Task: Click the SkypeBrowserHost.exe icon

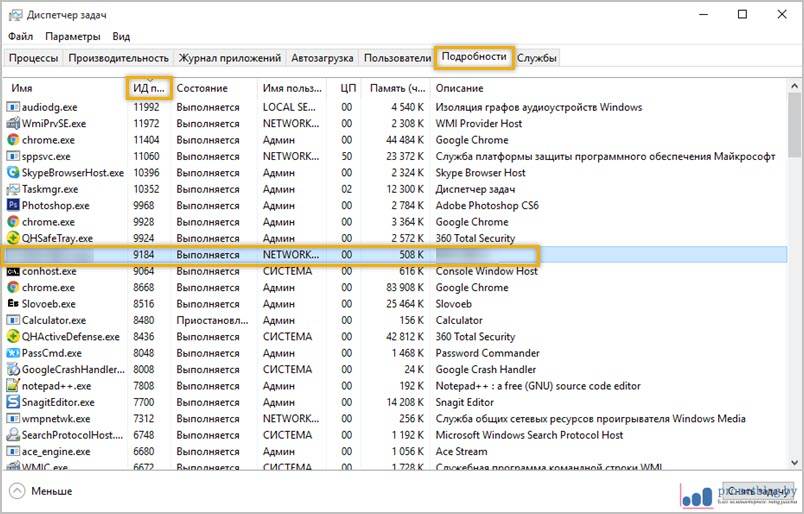Action: 13,172
